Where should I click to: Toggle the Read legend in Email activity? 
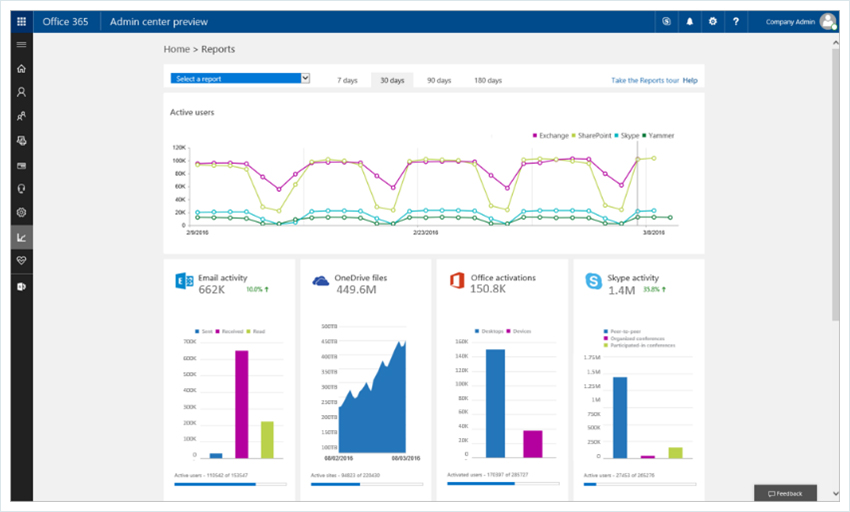[x=256, y=331]
